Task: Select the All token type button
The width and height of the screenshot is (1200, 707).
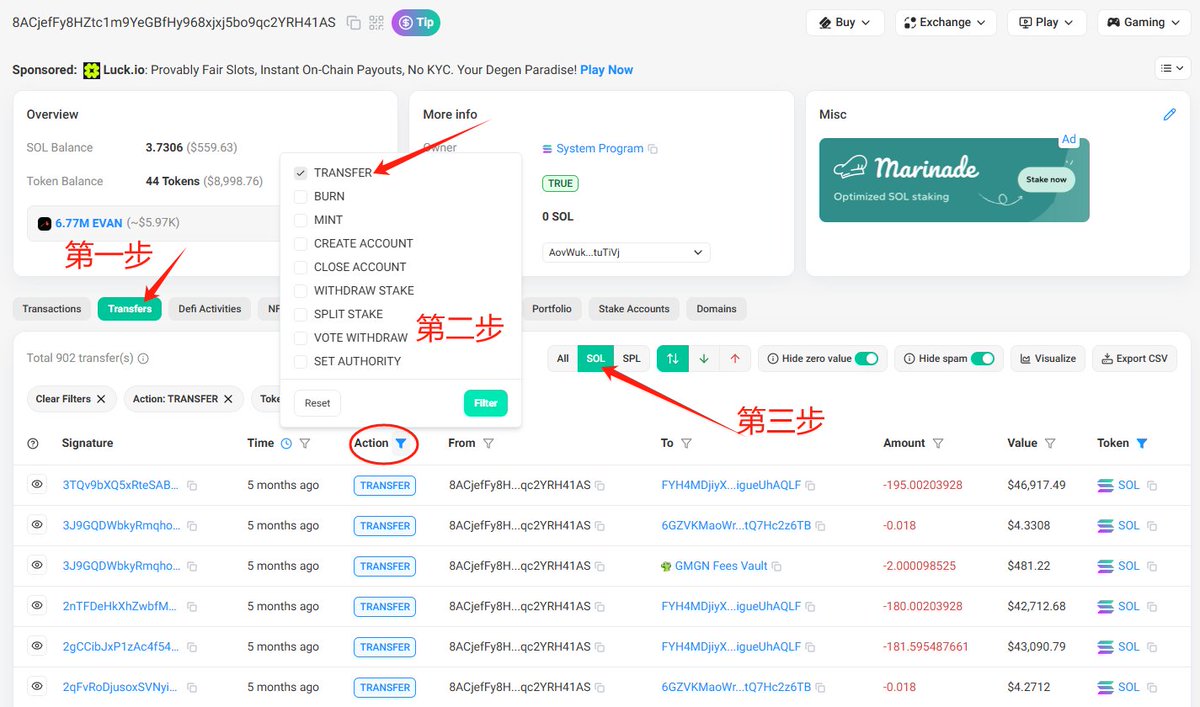Action: click(x=563, y=358)
